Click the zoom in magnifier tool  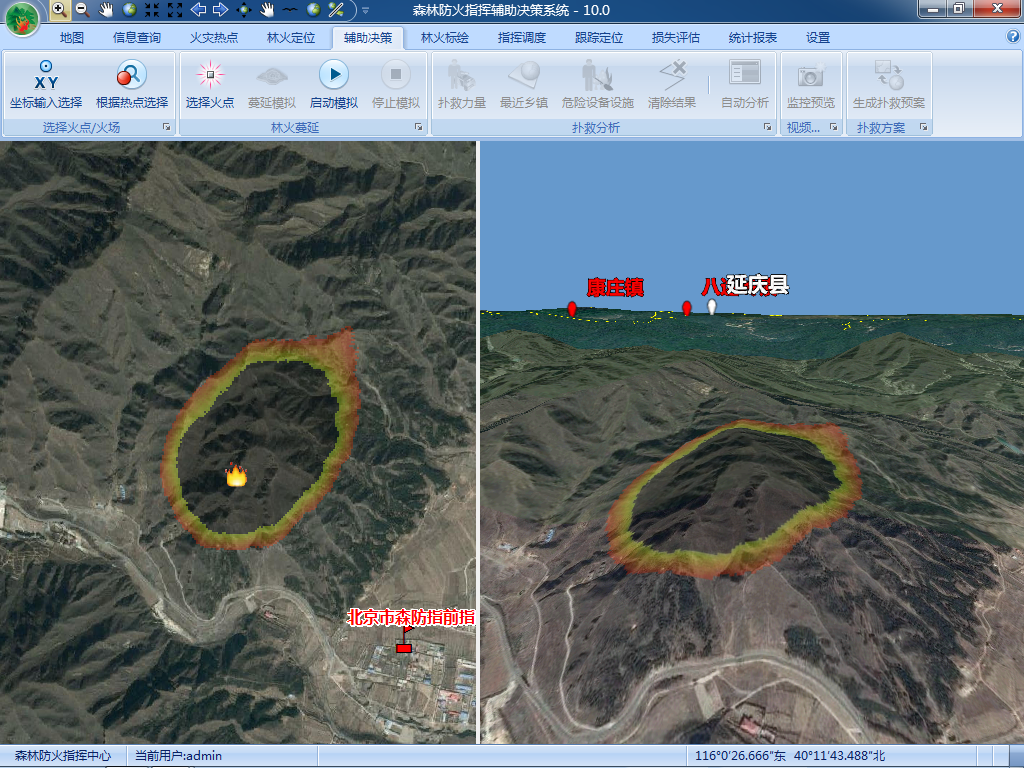point(59,10)
